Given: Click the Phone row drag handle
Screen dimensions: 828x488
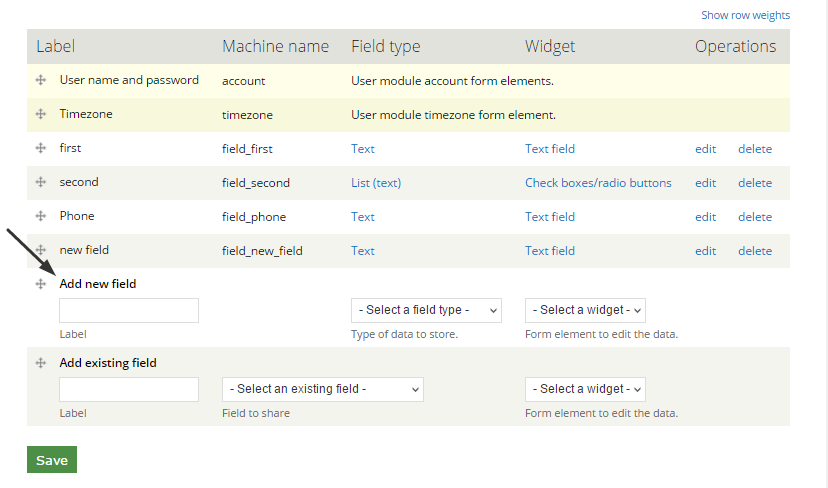Looking at the screenshot, I should (x=41, y=216).
